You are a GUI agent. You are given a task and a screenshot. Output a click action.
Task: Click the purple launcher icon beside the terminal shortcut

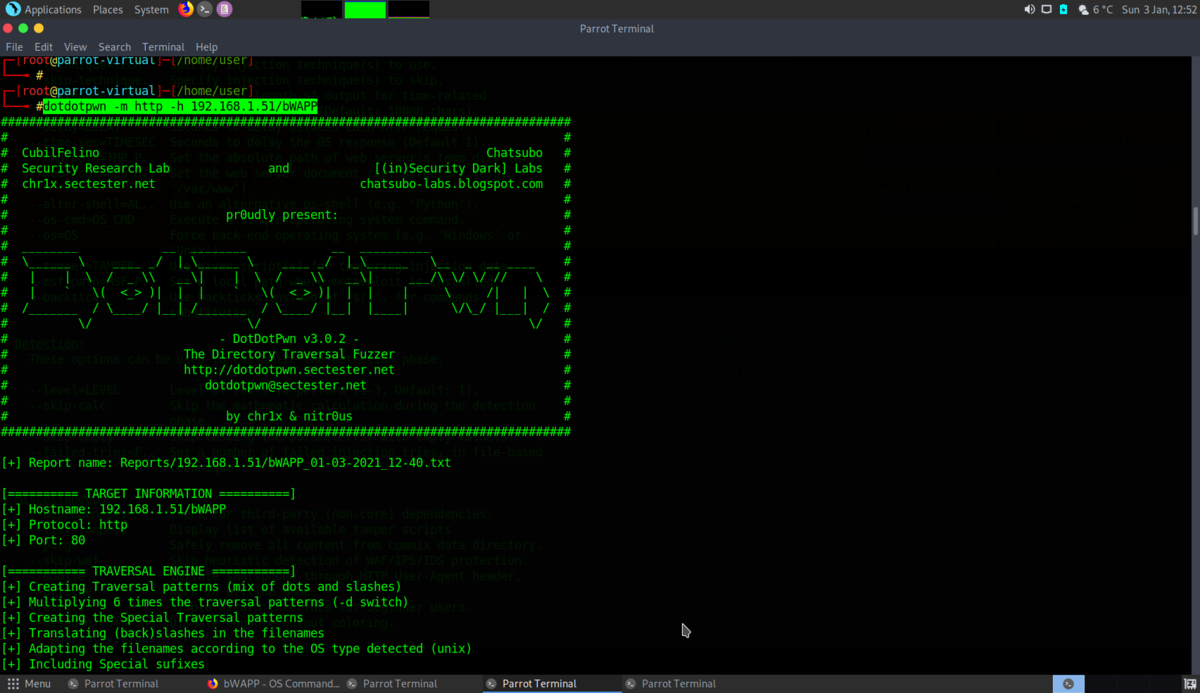click(x=224, y=10)
